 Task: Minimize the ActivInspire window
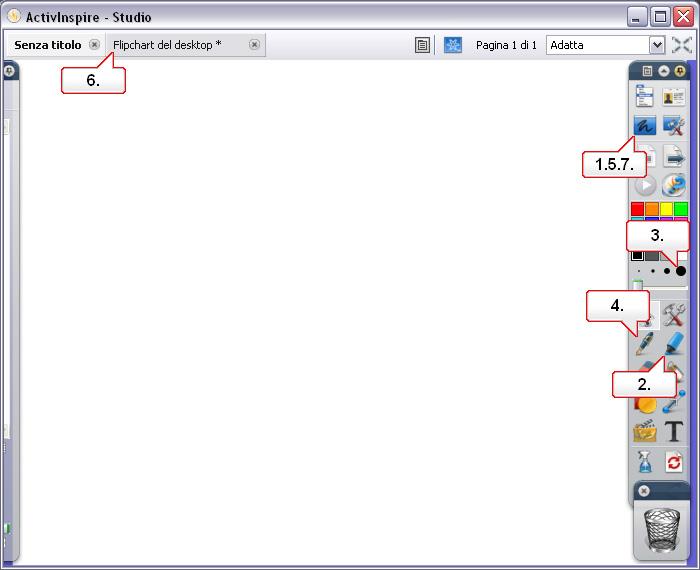point(636,17)
